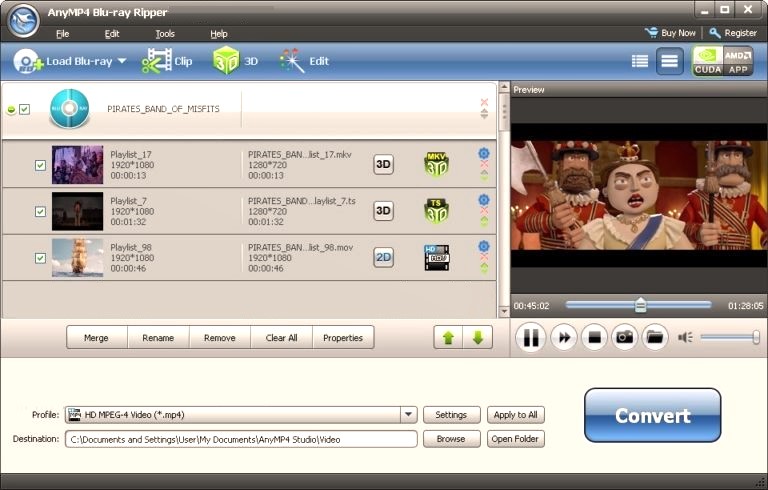Delete Playlist_7 with its red X
Screen dimensions: 768x490
click(484, 211)
